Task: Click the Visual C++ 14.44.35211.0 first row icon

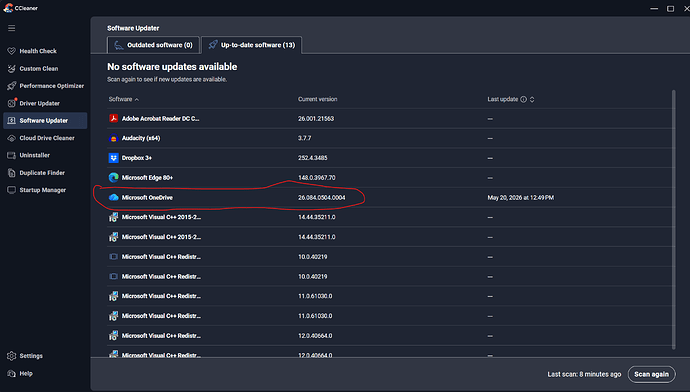Action: tap(114, 217)
